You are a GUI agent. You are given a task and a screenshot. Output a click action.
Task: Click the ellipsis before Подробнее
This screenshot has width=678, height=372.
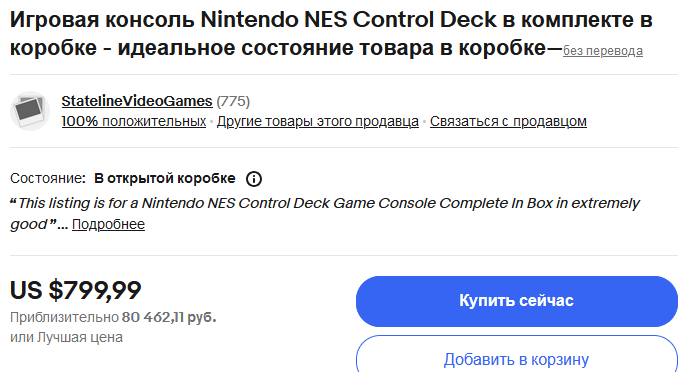[63, 226]
